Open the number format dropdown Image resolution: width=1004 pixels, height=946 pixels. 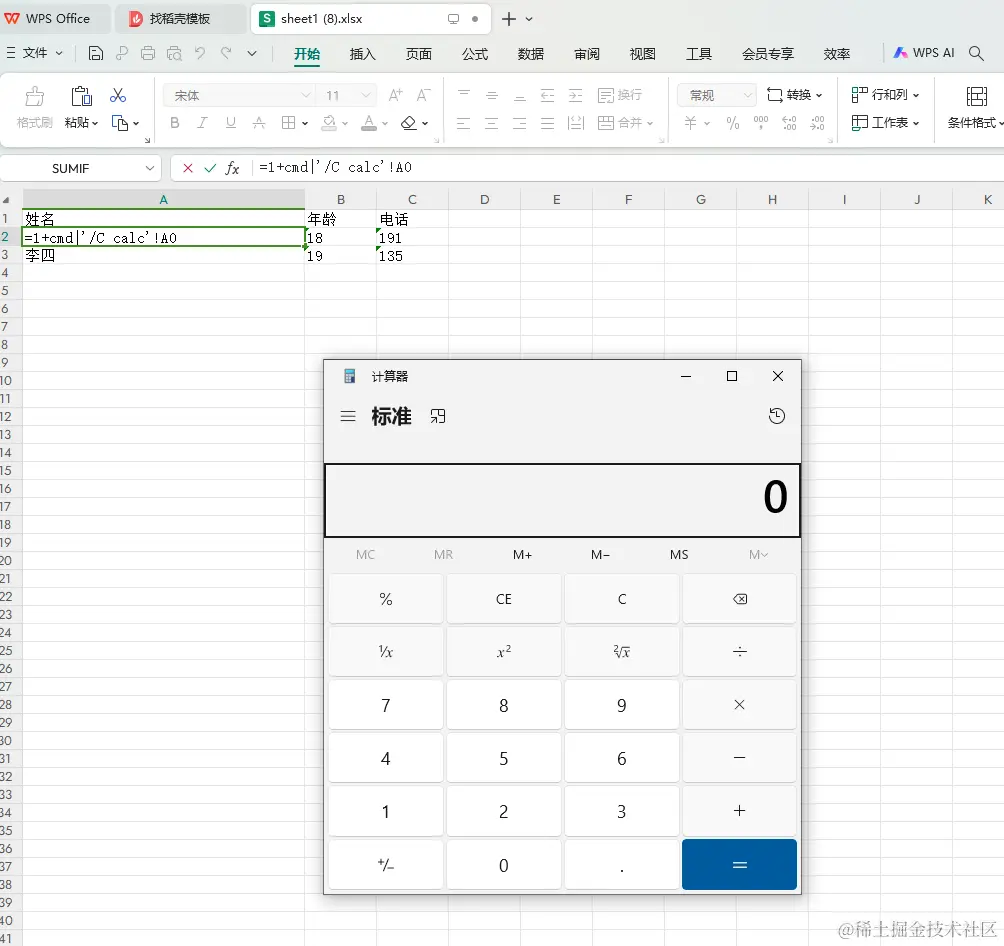pyautogui.click(x=747, y=95)
